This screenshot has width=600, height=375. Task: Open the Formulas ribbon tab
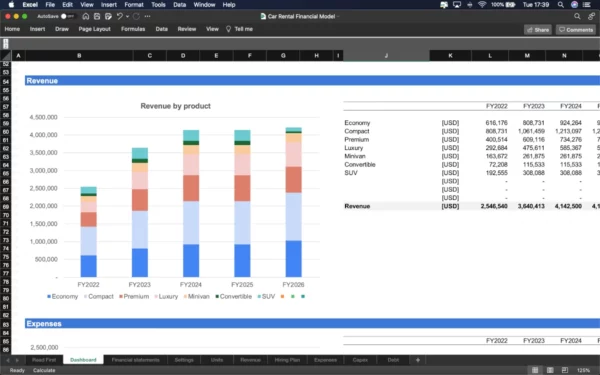coord(133,29)
